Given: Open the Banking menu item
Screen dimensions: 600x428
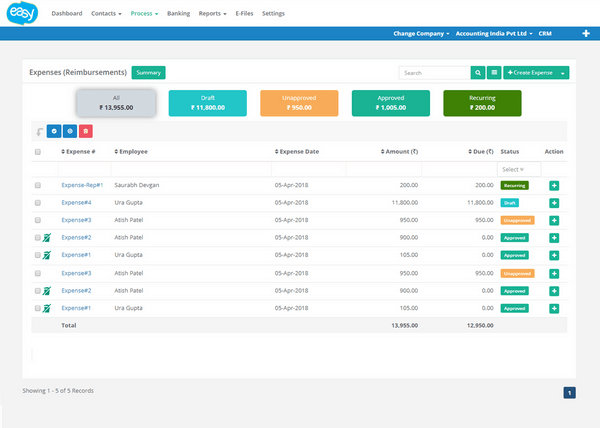Looking at the screenshot, I should [x=178, y=14].
